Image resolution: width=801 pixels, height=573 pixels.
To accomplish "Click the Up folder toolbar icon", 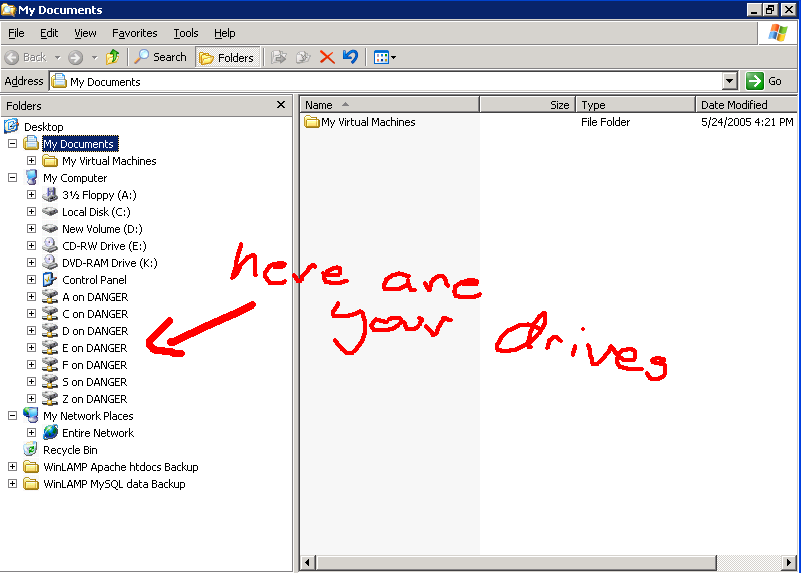I will (x=113, y=57).
